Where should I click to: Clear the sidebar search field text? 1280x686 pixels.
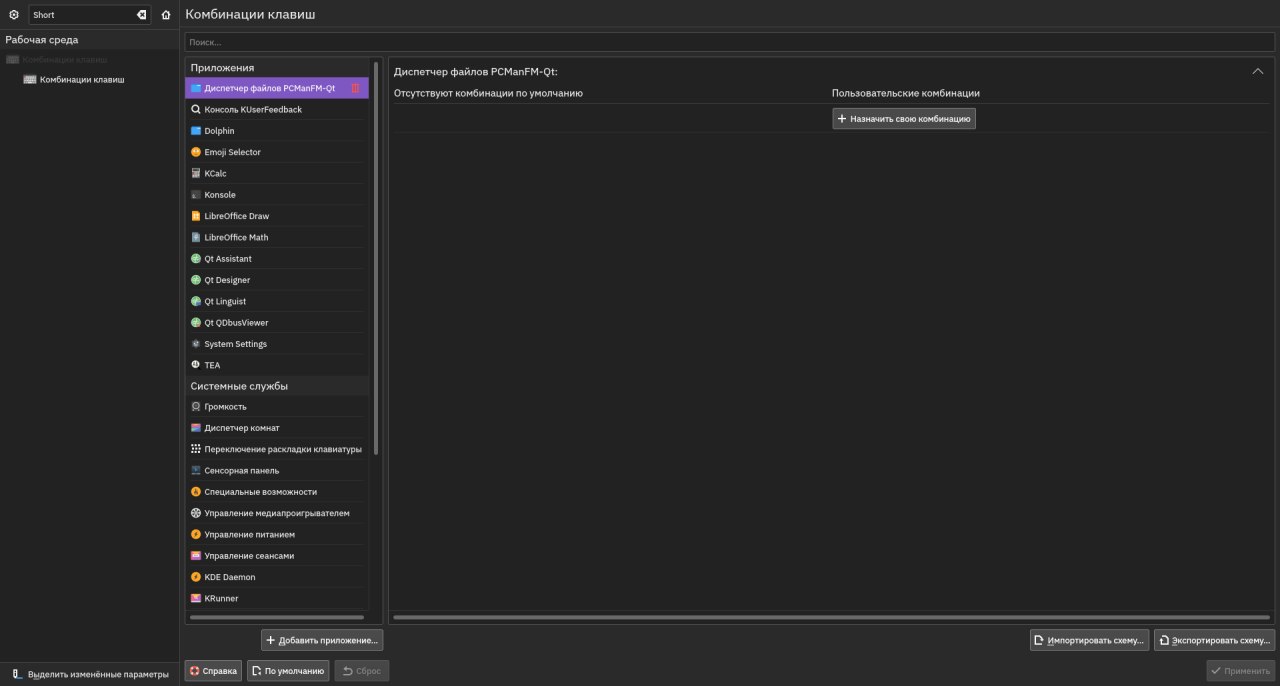point(141,15)
